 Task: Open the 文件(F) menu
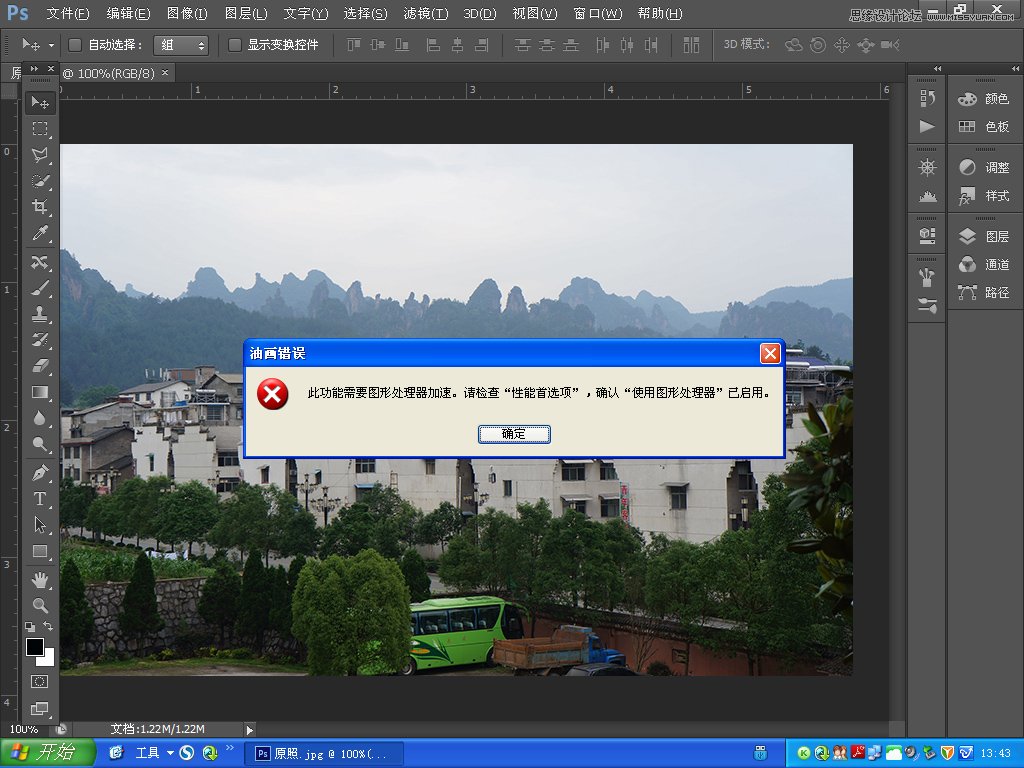68,13
